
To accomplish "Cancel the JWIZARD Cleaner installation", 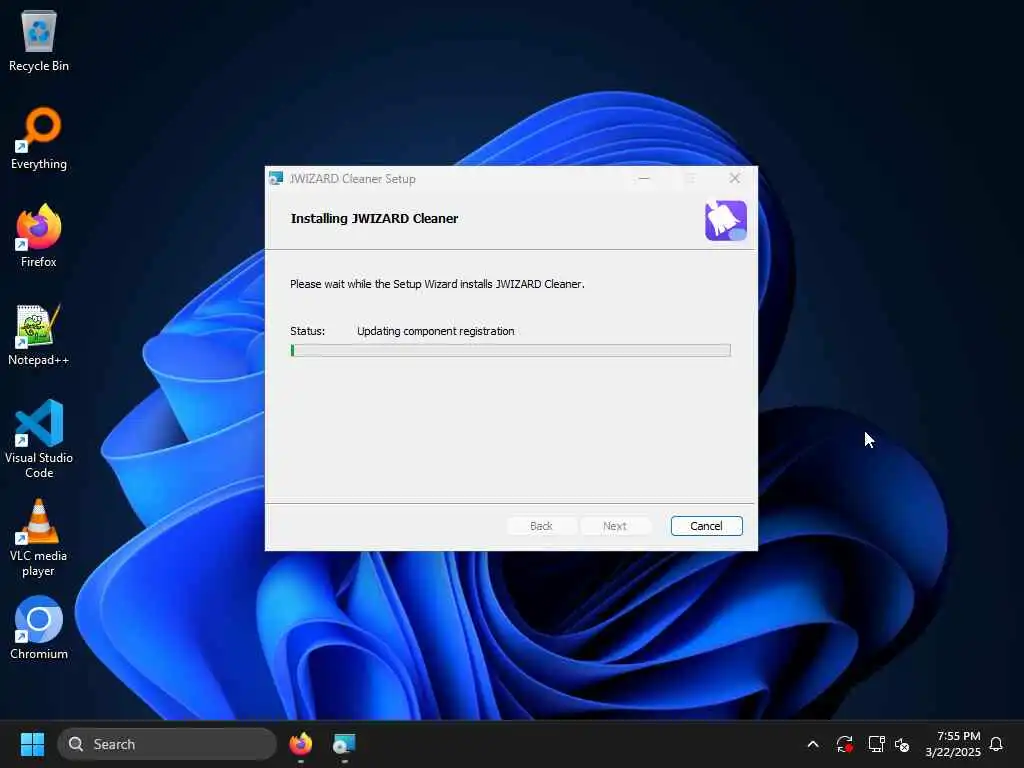I will pyautogui.click(x=707, y=526).
